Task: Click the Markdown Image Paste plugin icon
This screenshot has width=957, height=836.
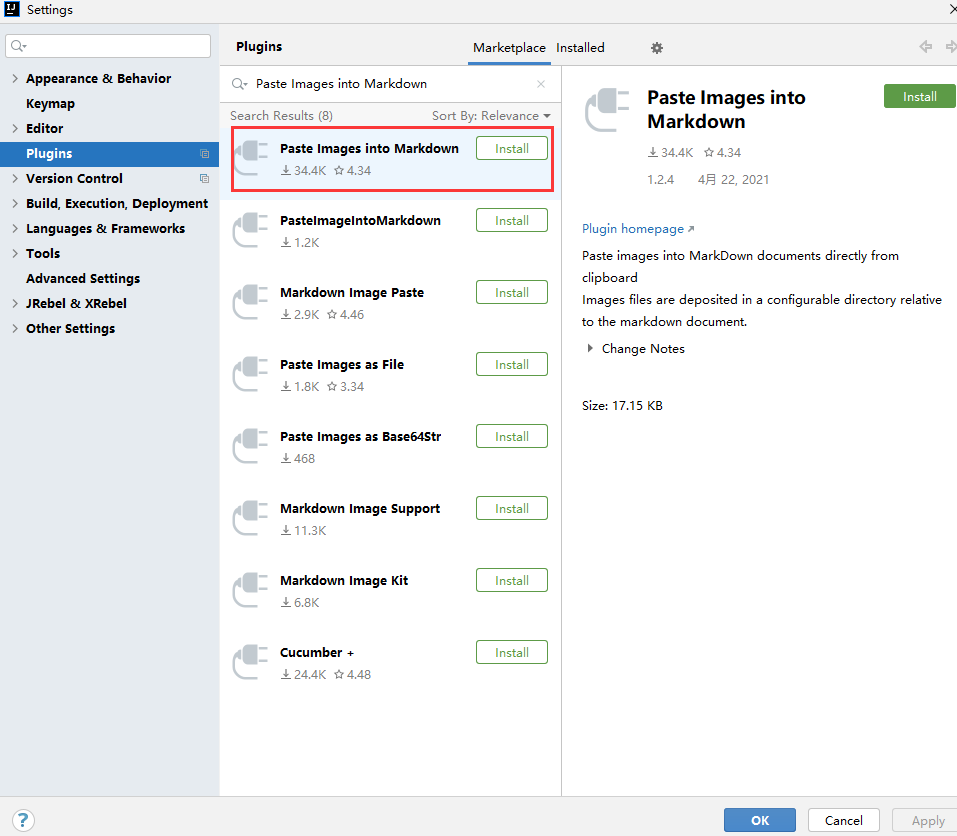Action: point(250,302)
